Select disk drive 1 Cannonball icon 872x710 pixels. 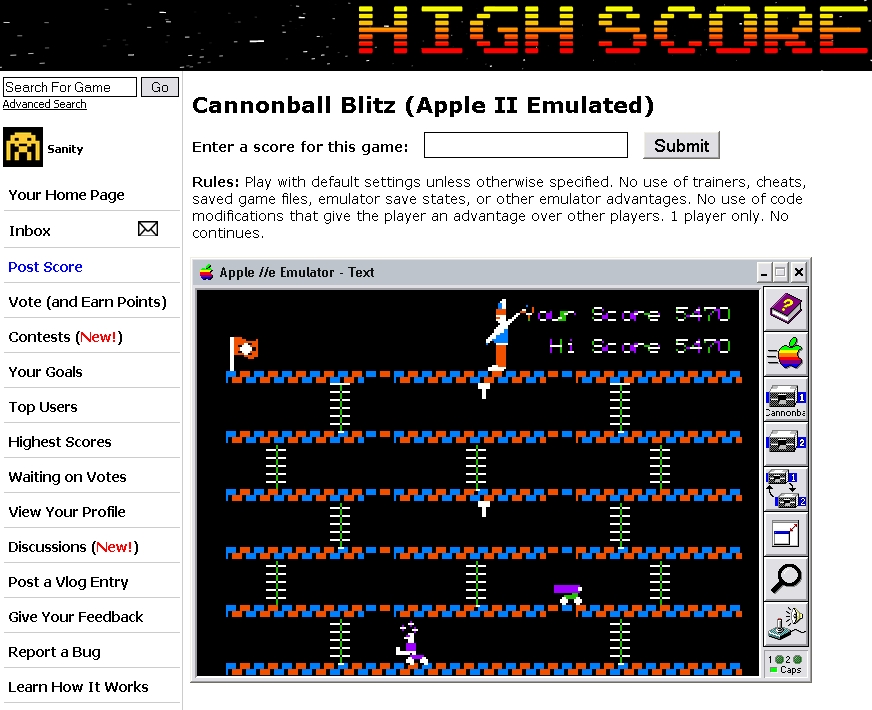pyautogui.click(x=785, y=399)
